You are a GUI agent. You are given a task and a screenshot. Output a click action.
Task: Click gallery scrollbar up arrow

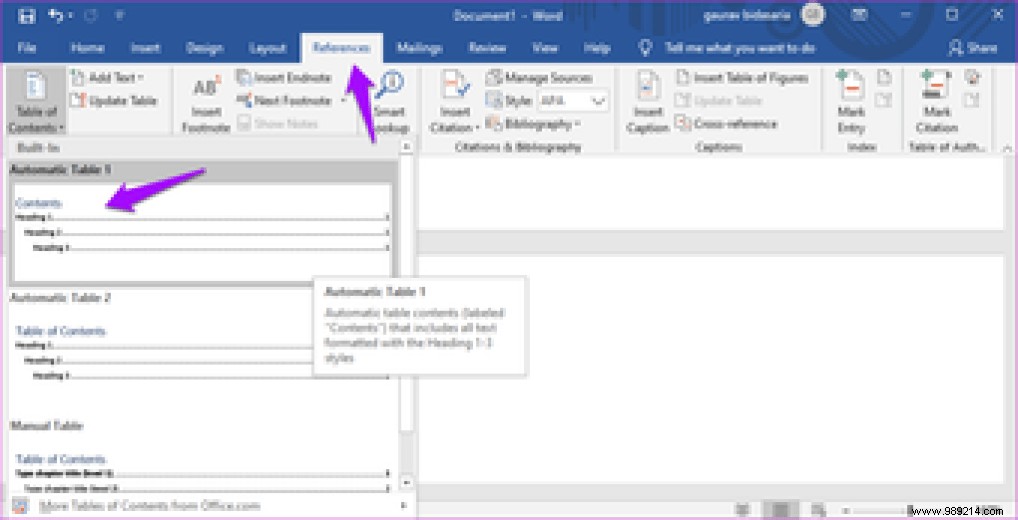click(x=406, y=147)
